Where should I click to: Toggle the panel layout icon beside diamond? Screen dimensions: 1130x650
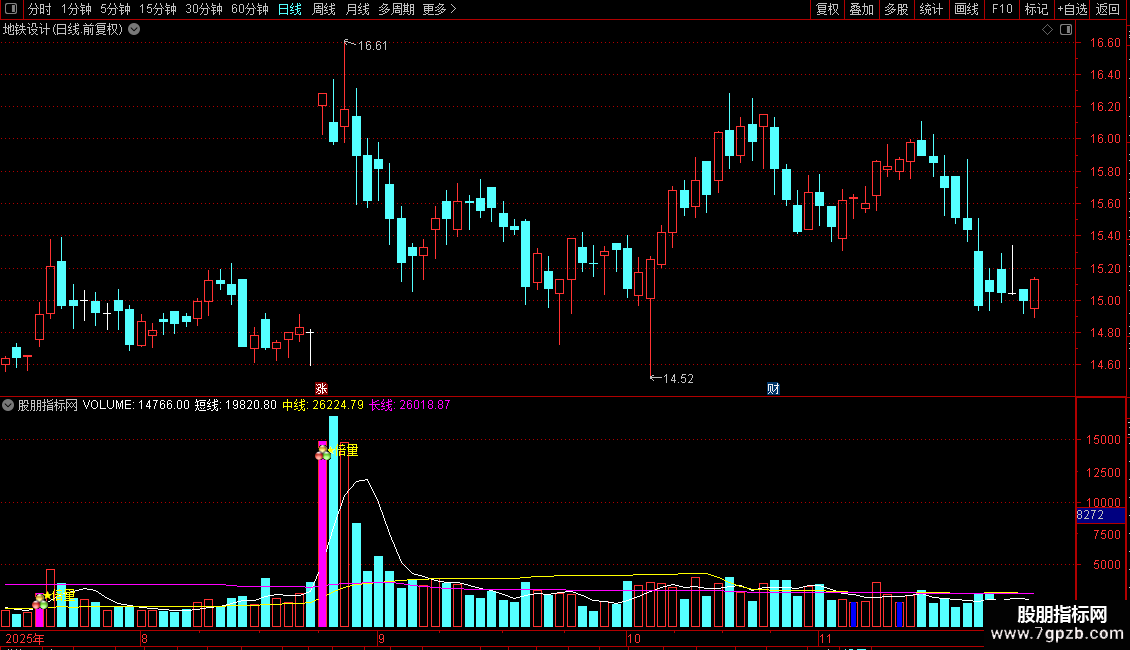click(x=1066, y=30)
